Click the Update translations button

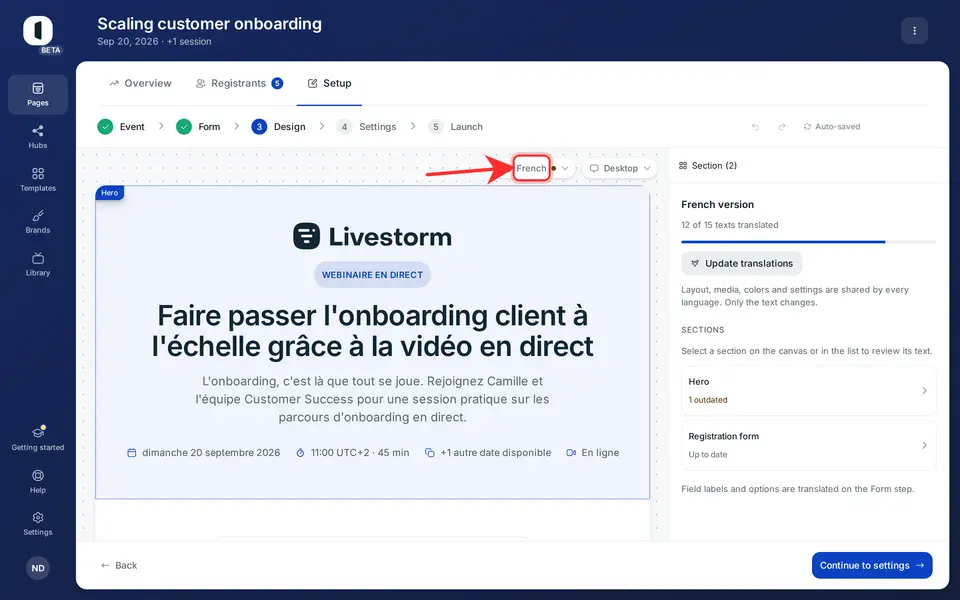[741, 263]
